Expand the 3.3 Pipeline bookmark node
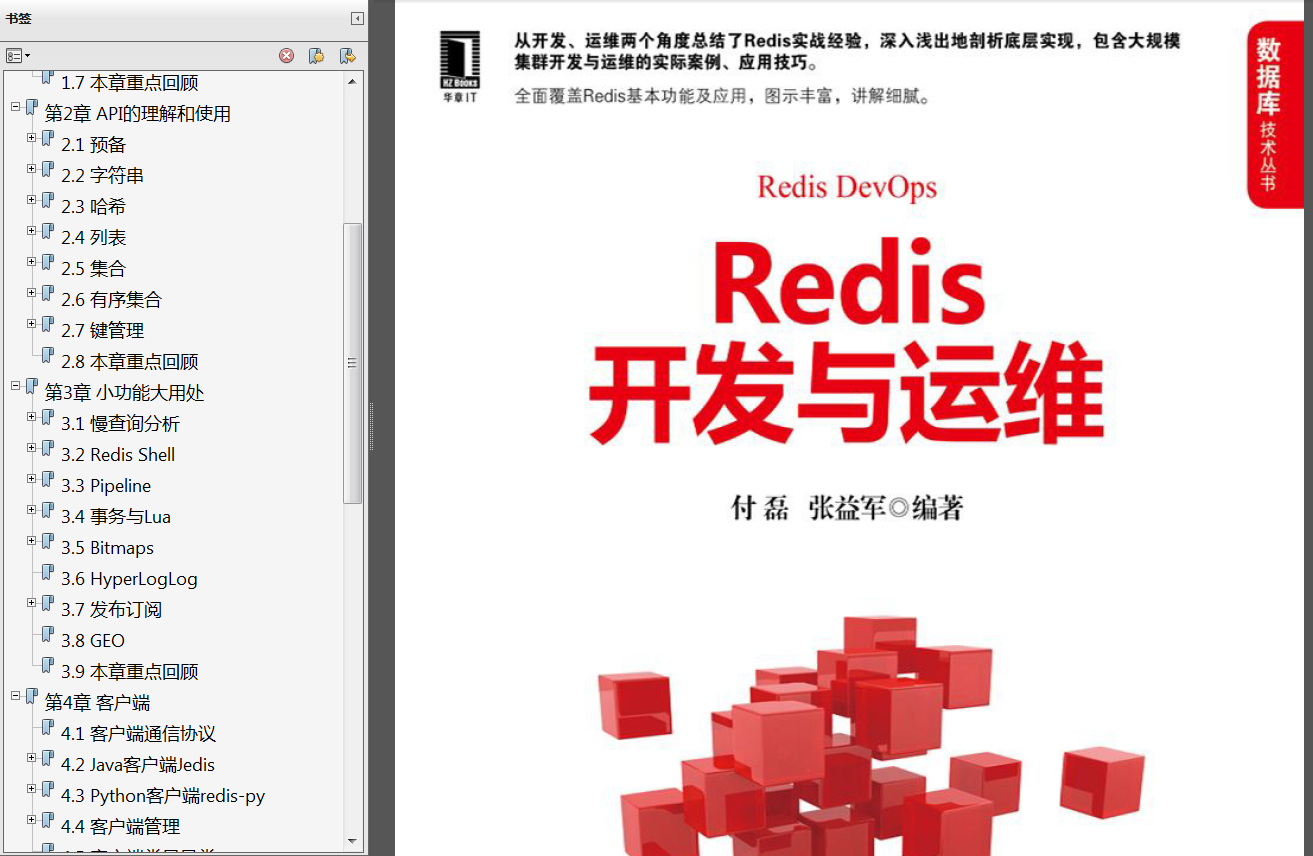The width and height of the screenshot is (1313, 856). click(x=31, y=478)
